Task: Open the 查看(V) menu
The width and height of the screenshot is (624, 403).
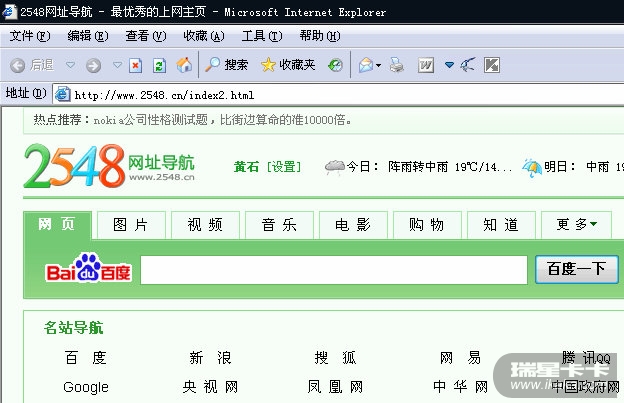Action: (146, 36)
